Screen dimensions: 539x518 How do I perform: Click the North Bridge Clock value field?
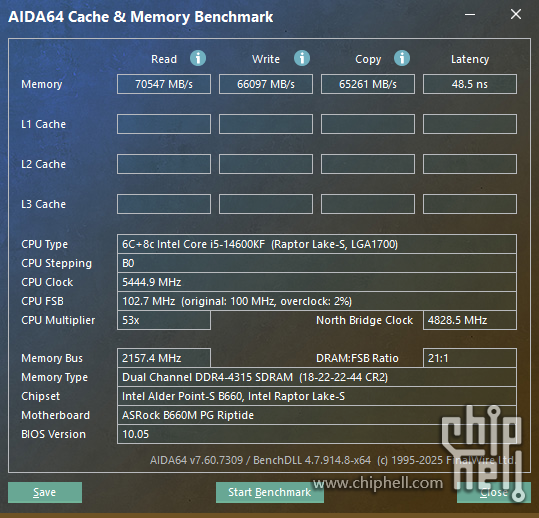click(x=470, y=320)
